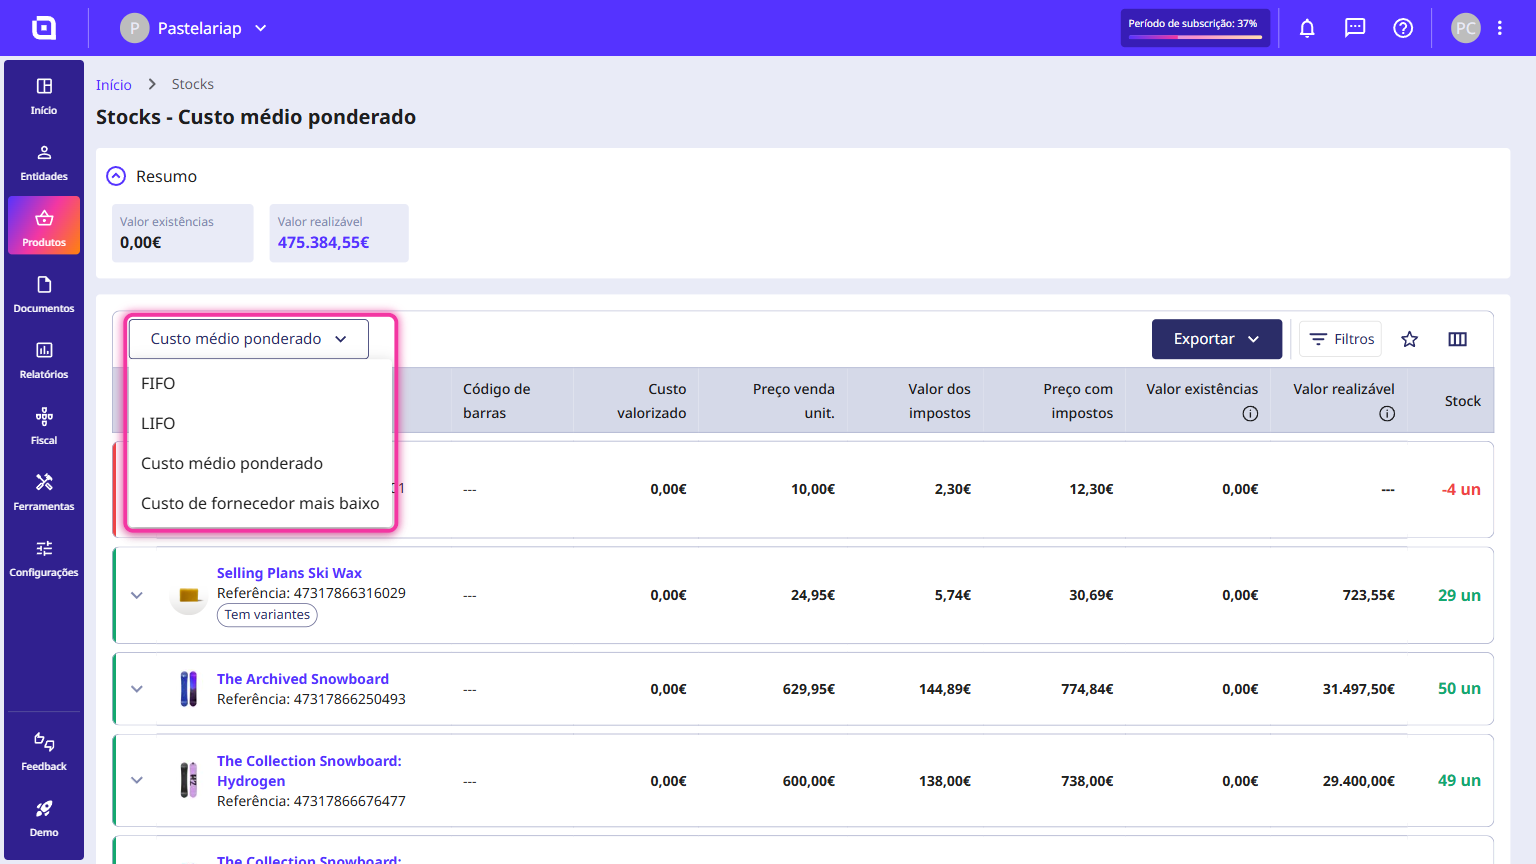Open the Pastelariap company dropdown
Viewport: 1536px width, 864px height.
tap(194, 28)
